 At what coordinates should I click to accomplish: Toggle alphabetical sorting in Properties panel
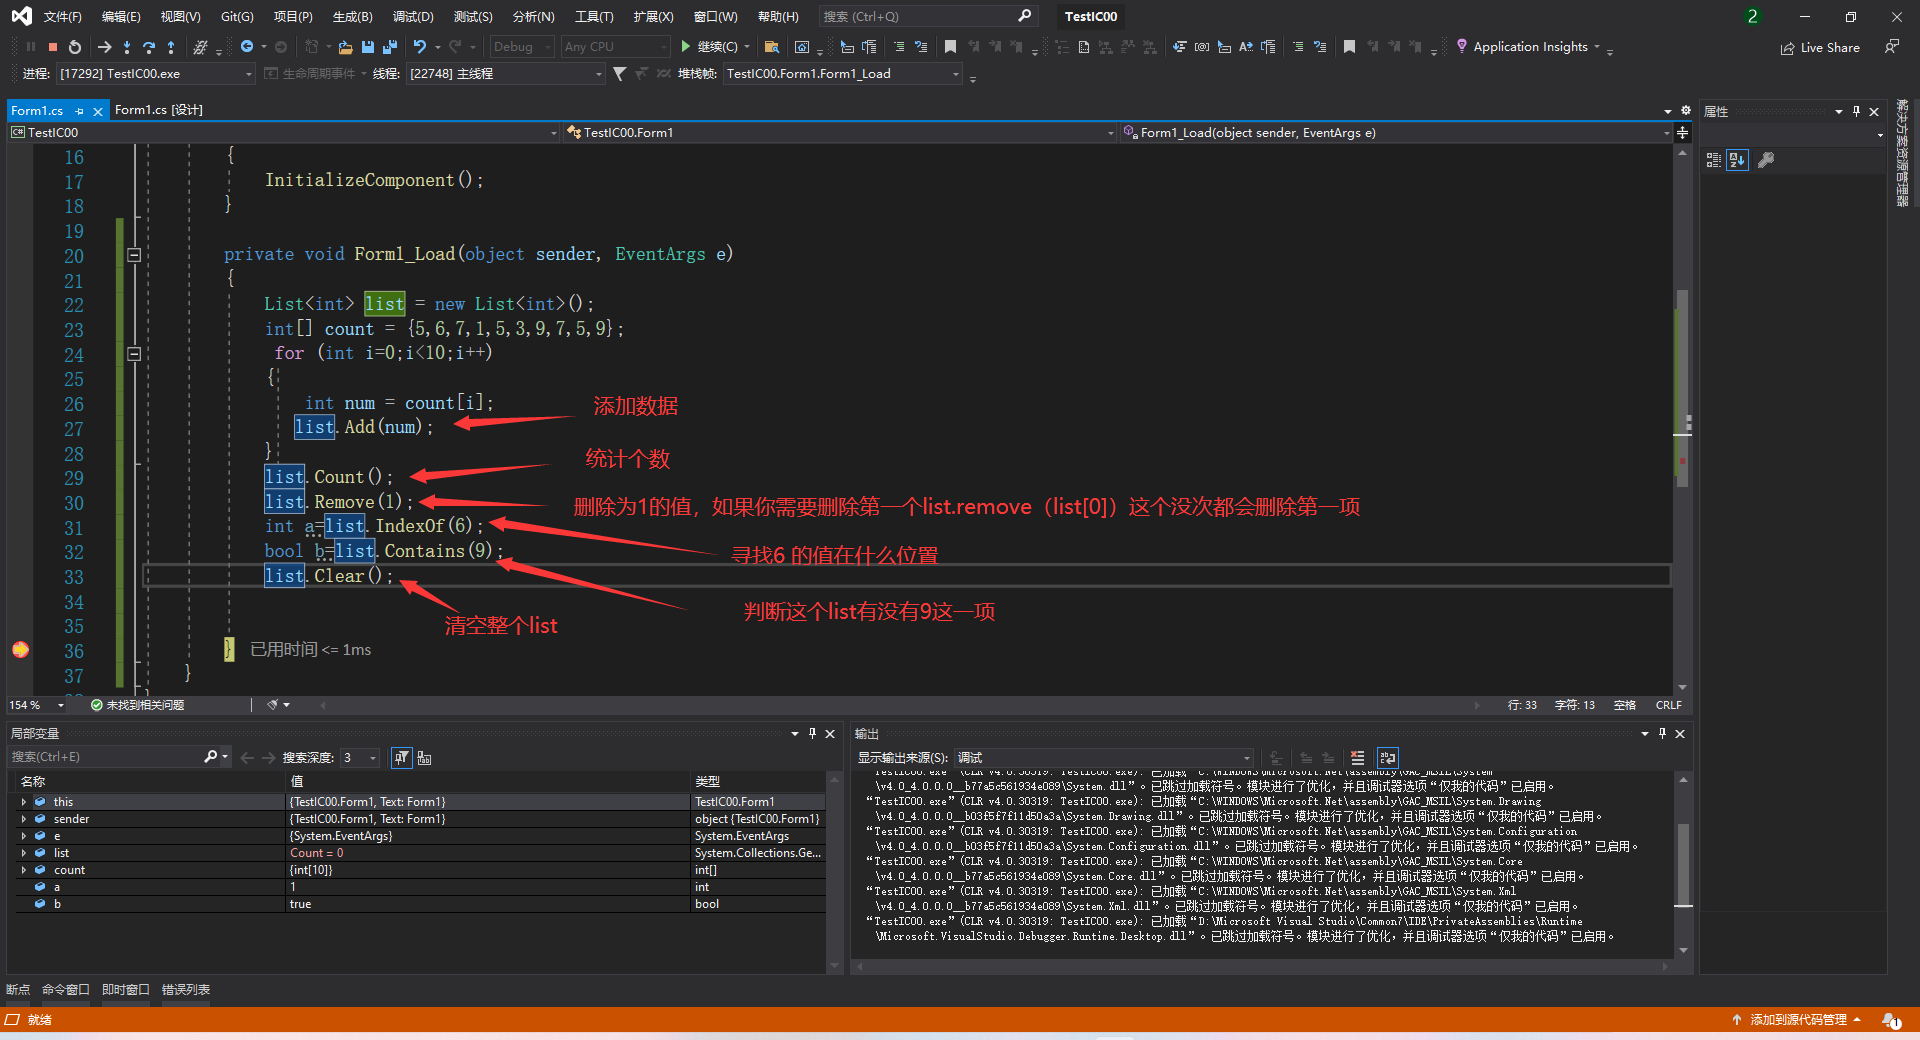tap(1737, 160)
